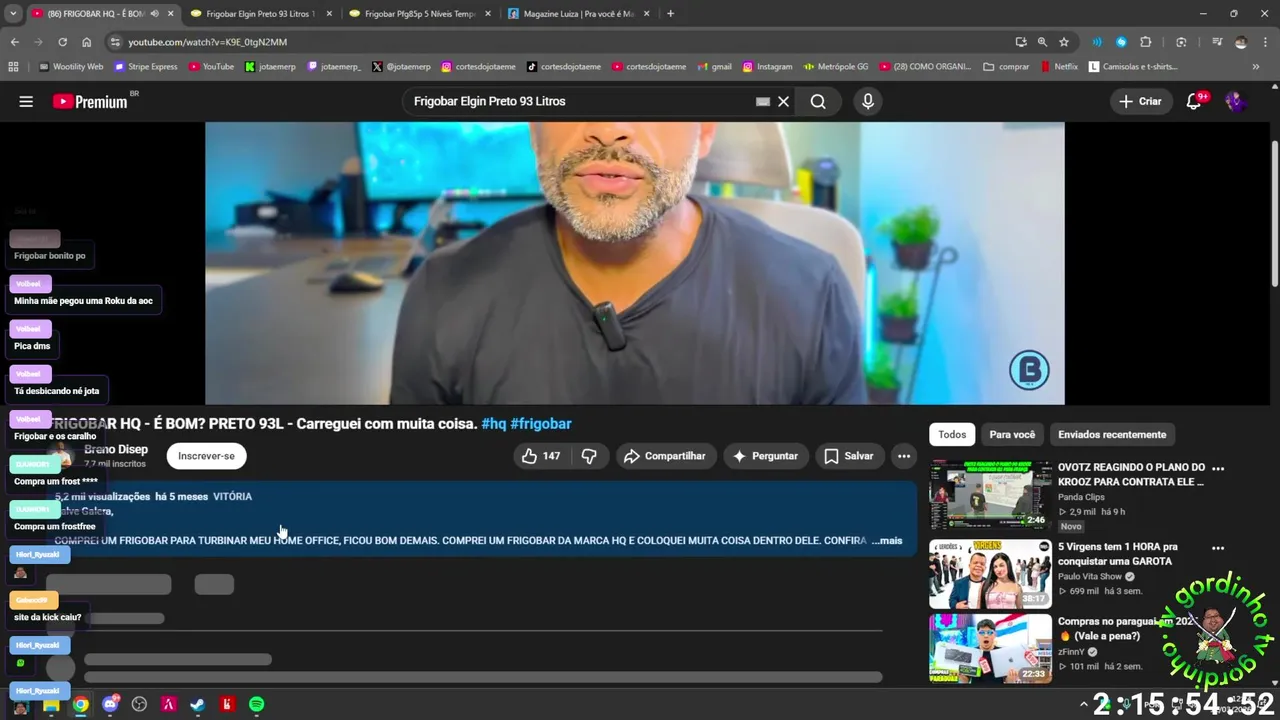This screenshot has width=1280, height=720.
Task: Open the video's more actions ellipsis
Action: pos(904,456)
